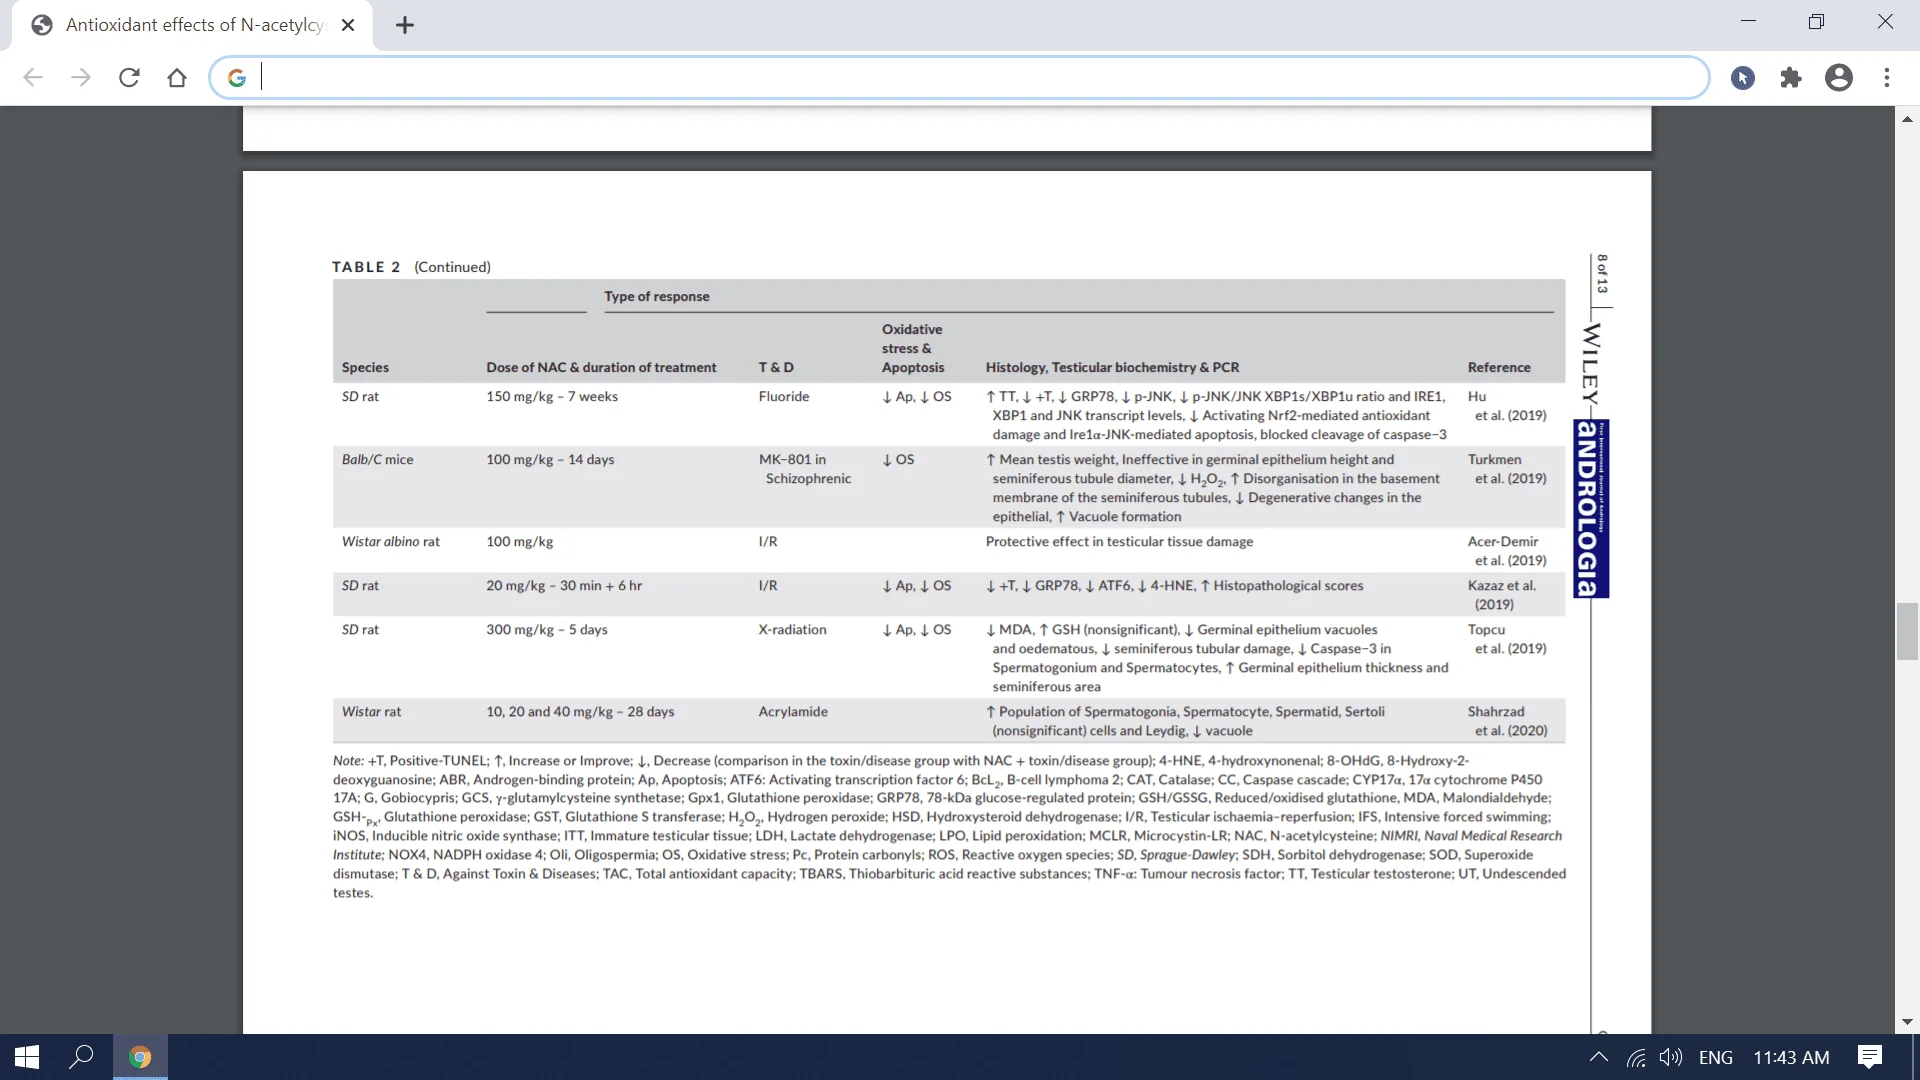This screenshot has height=1080, width=1920.
Task: Click the 'Wistar albino rat' cell
Action: coord(391,541)
